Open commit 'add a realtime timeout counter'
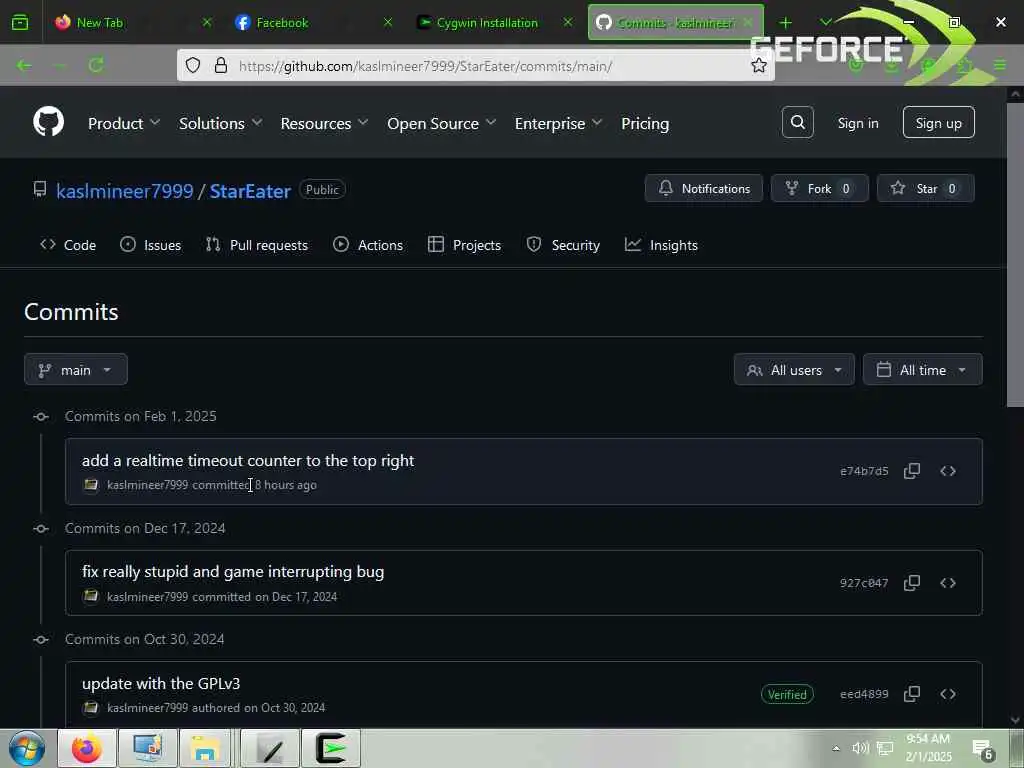The height and width of the screenshot is (768, 1024). coord(248,460)
